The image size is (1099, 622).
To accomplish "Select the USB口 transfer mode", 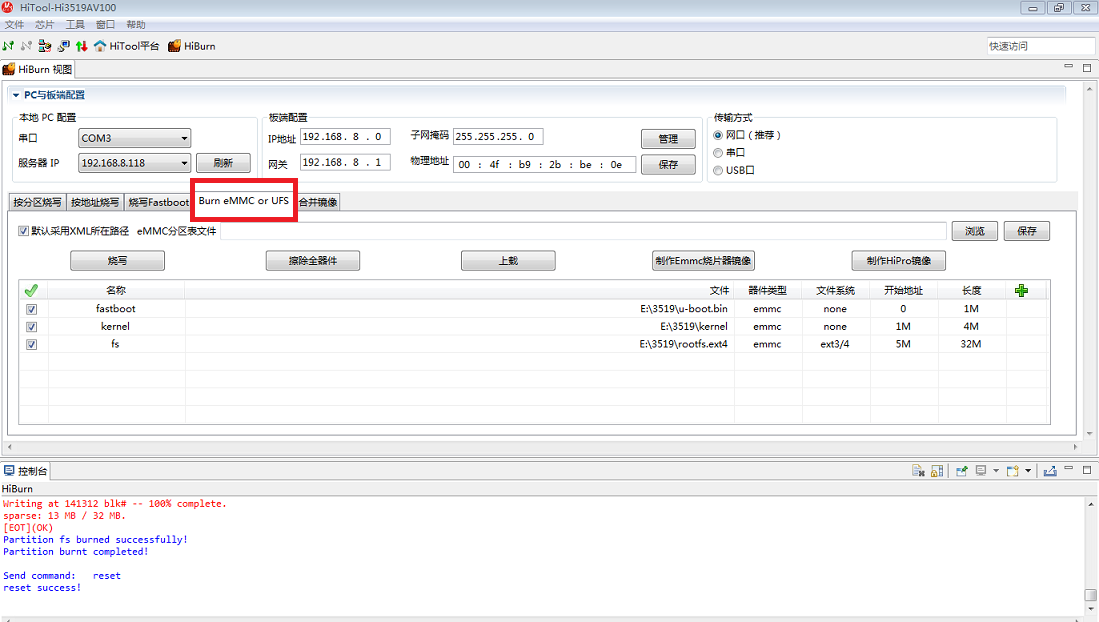I will (x=717, y=170).
